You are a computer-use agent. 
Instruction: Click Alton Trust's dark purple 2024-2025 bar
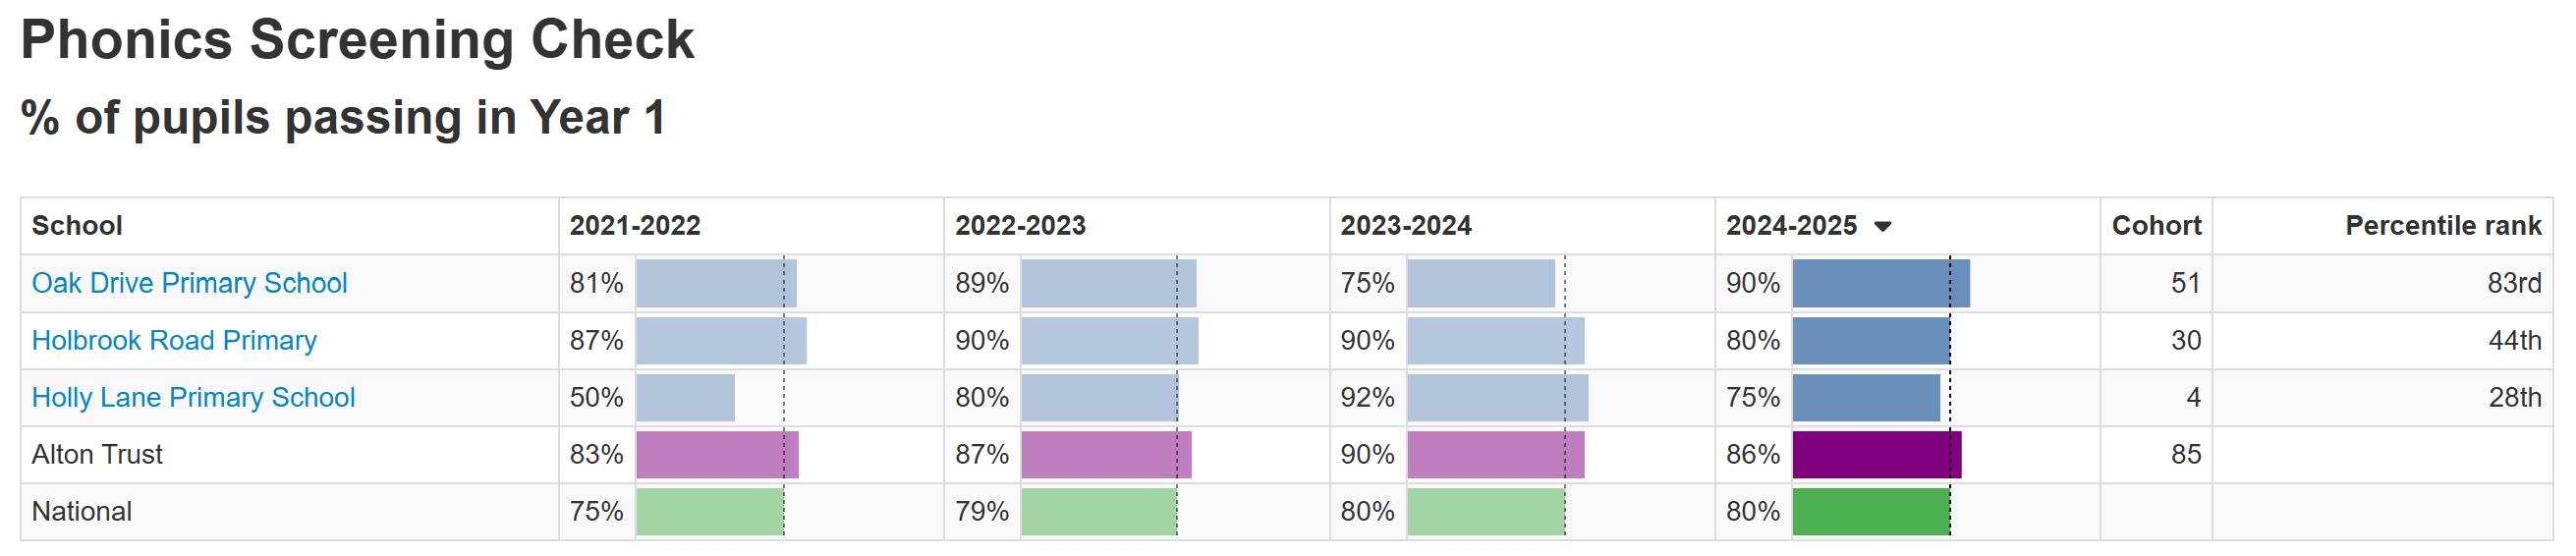(1876, 454)
